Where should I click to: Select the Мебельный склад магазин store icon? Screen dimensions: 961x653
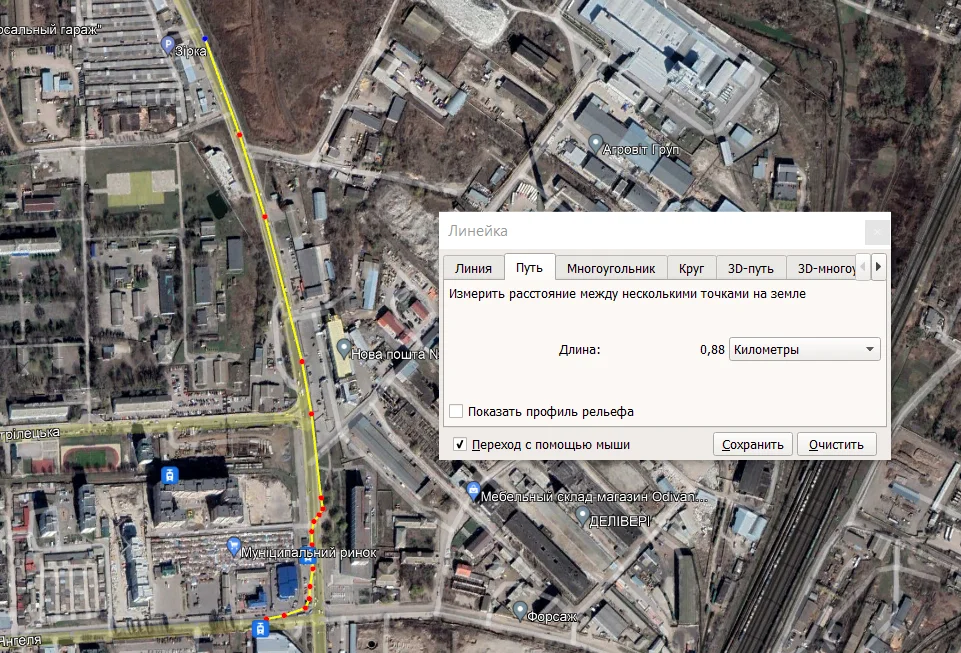click(x=473, y=491)
